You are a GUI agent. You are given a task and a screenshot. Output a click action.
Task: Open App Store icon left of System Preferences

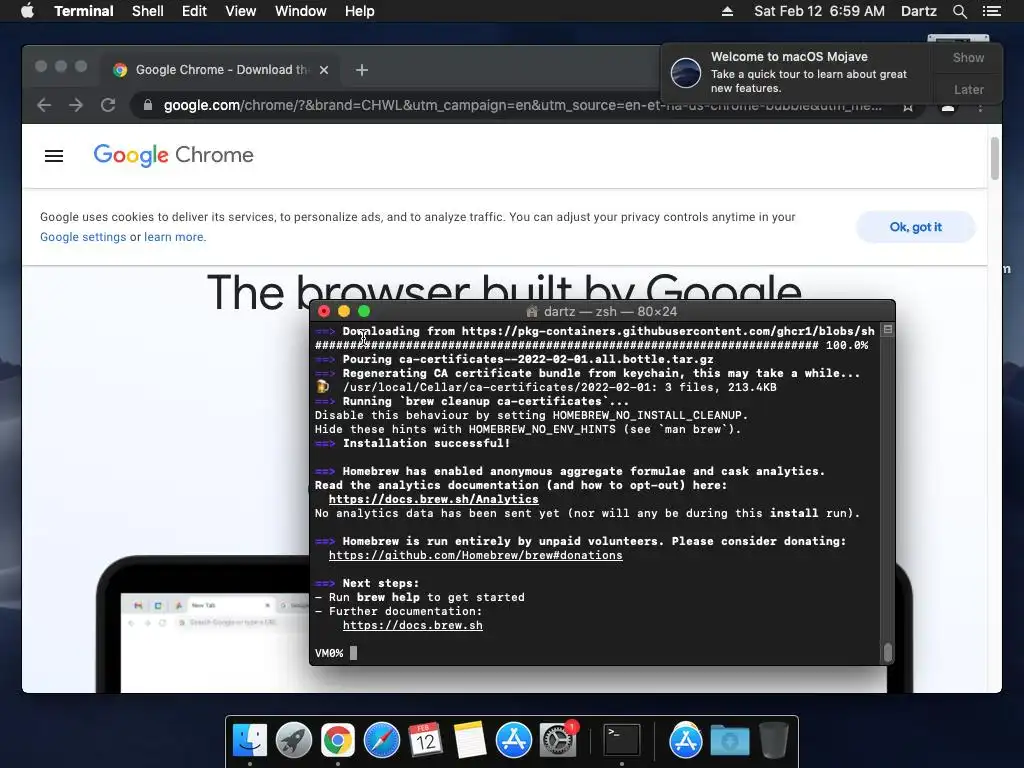(514, 741)
